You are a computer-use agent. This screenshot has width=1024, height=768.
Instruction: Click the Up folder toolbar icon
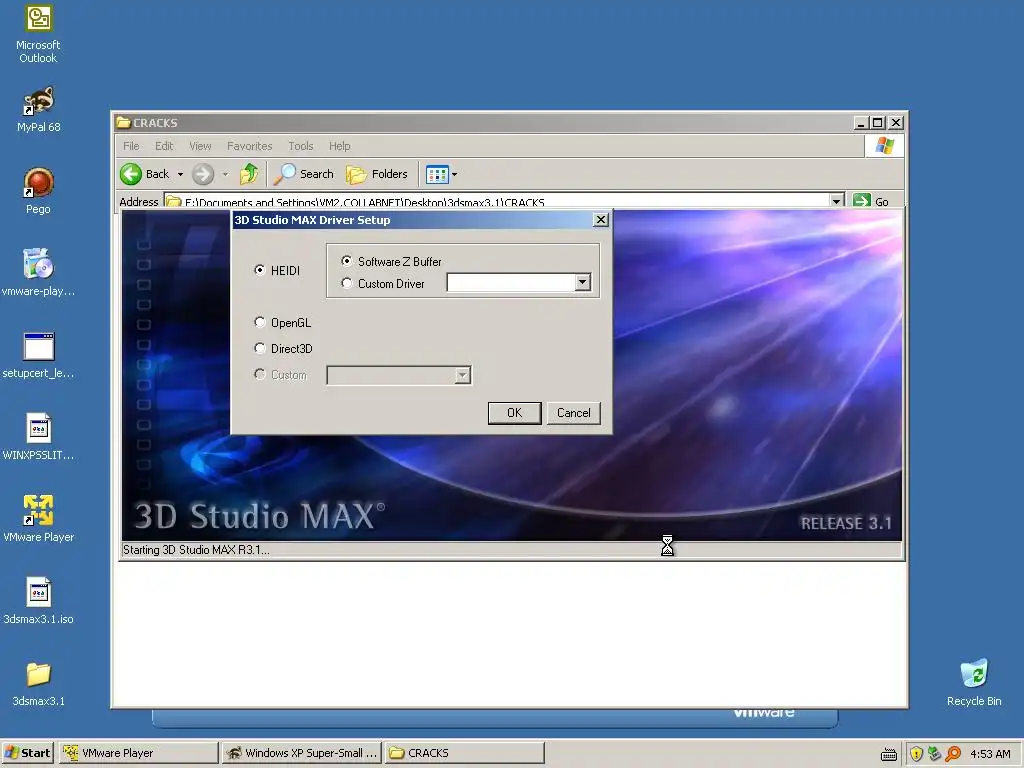point(249,174)
